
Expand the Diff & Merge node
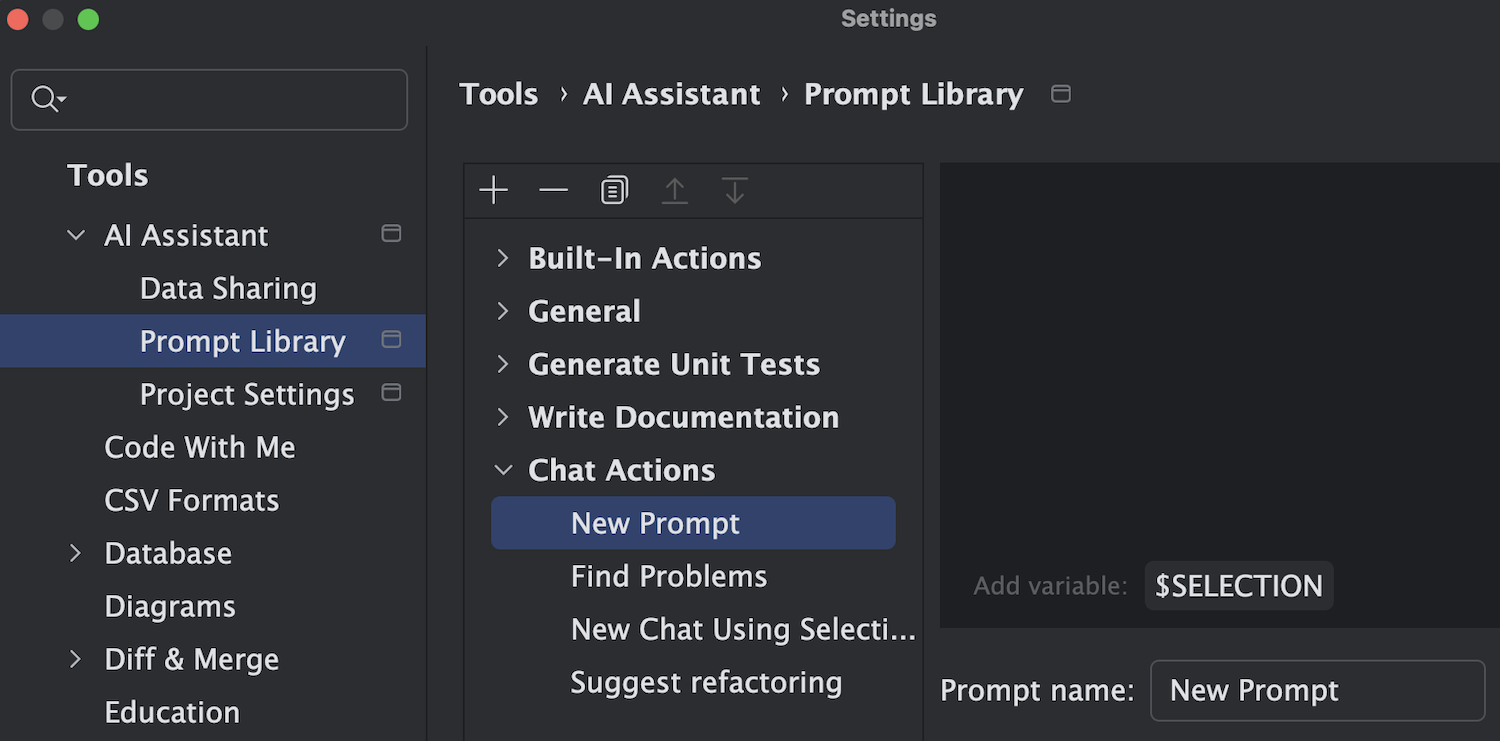[x=76, y=659]
